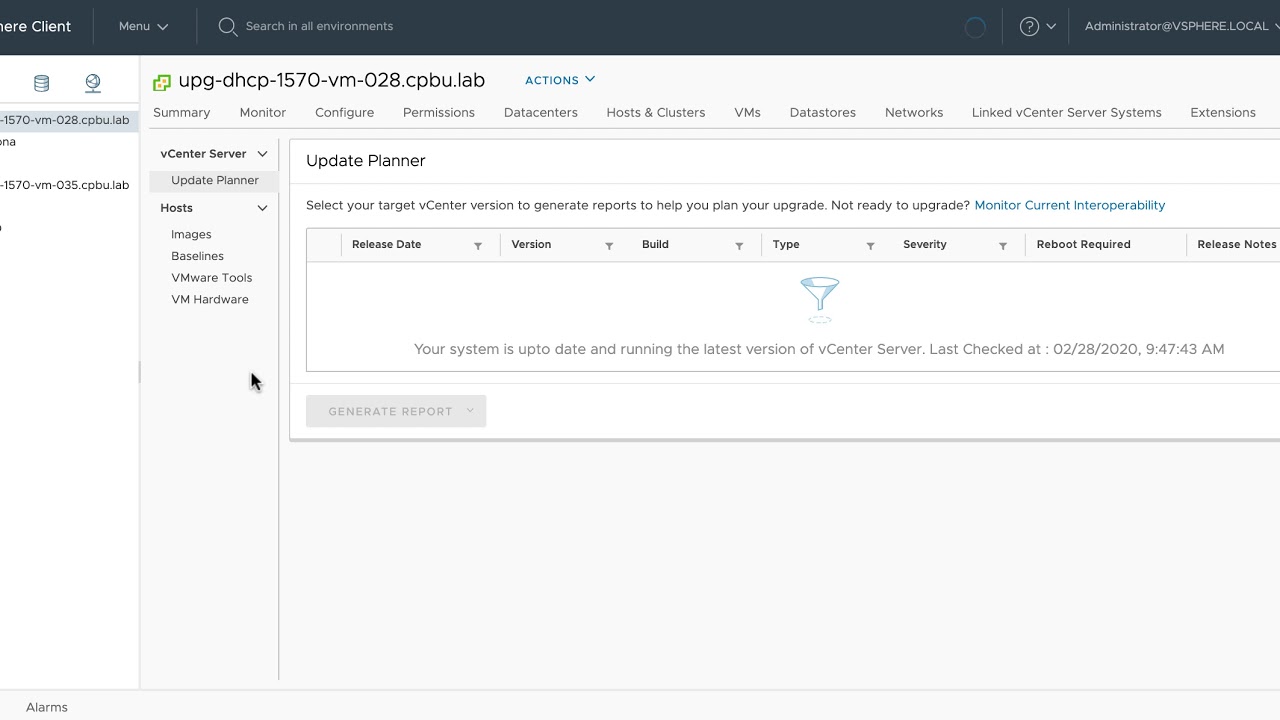Viewport: 1280px width, 720px height.
Task: Open the Extensions tab
Action: click(x=1223, y=112)
